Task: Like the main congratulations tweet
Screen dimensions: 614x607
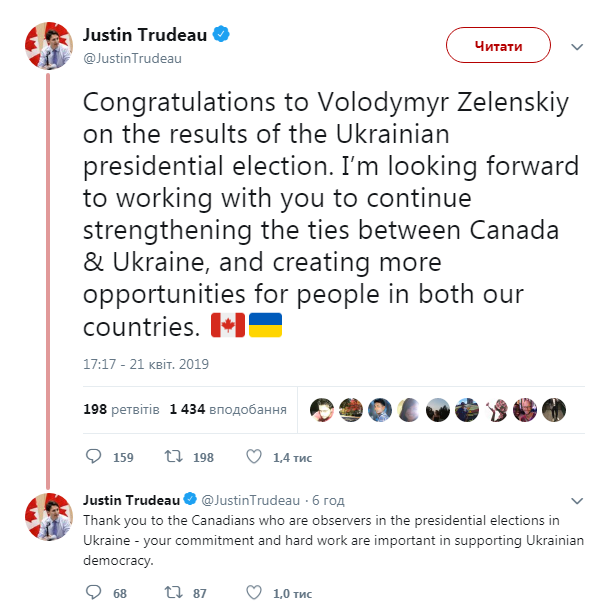Action: pos(254,457)
